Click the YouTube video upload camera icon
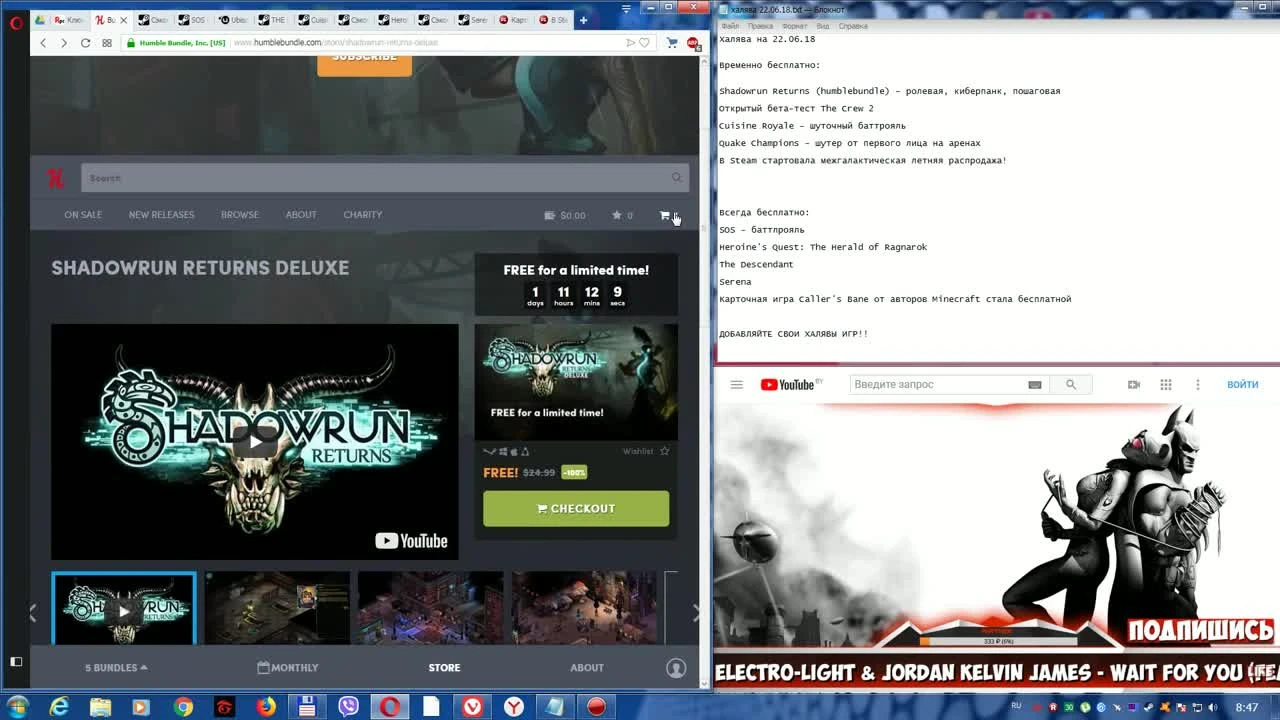 (1132, 384)
